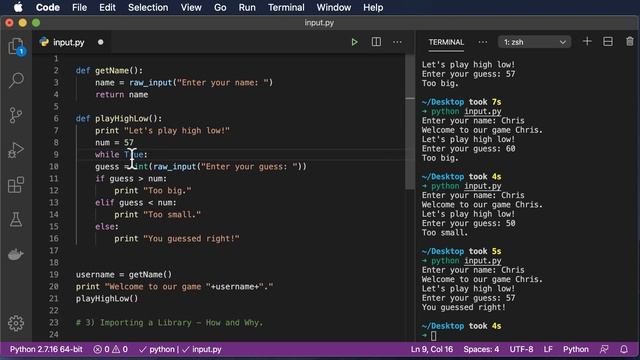Open the Apple menu

pos(18,7)
